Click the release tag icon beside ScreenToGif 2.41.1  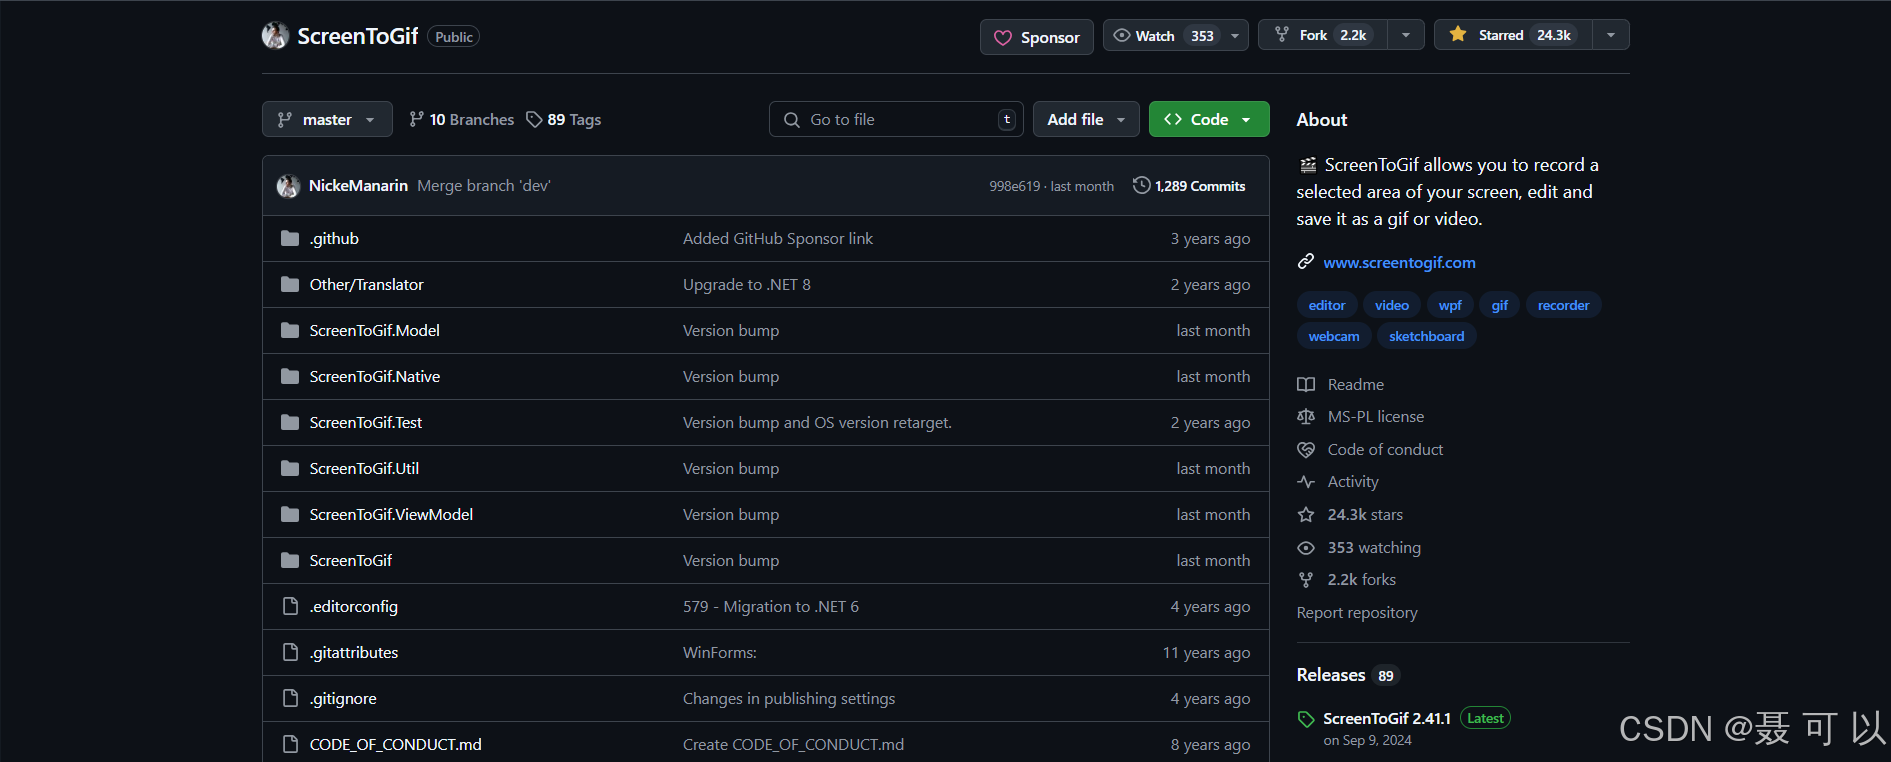1306,719
